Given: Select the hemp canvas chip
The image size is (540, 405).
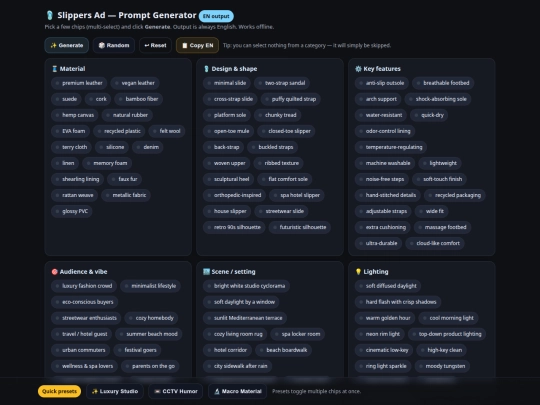Looking at the screenshot, I should pyautogui.click(x=75, y=115).
